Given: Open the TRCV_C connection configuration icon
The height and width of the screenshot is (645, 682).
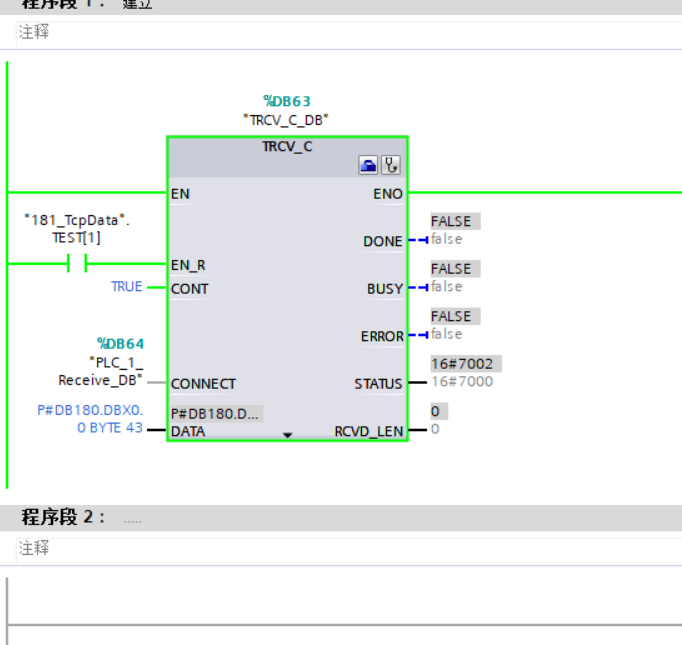Looking at the screenshot, I should click(x=368, y=165).
